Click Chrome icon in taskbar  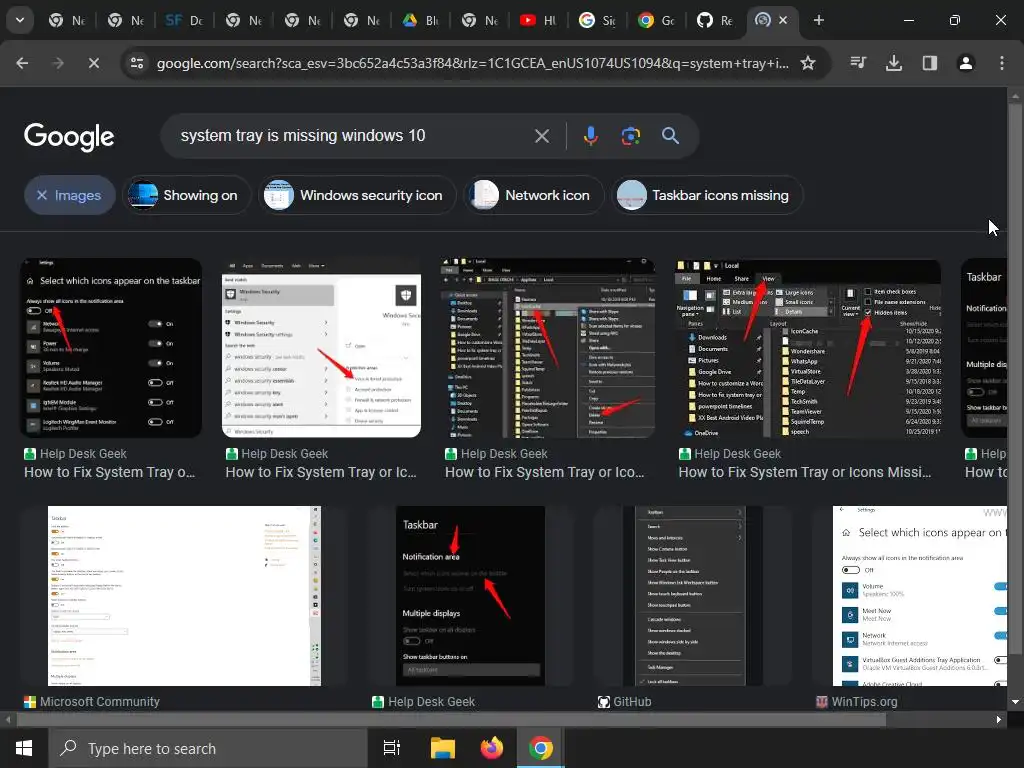541,748
